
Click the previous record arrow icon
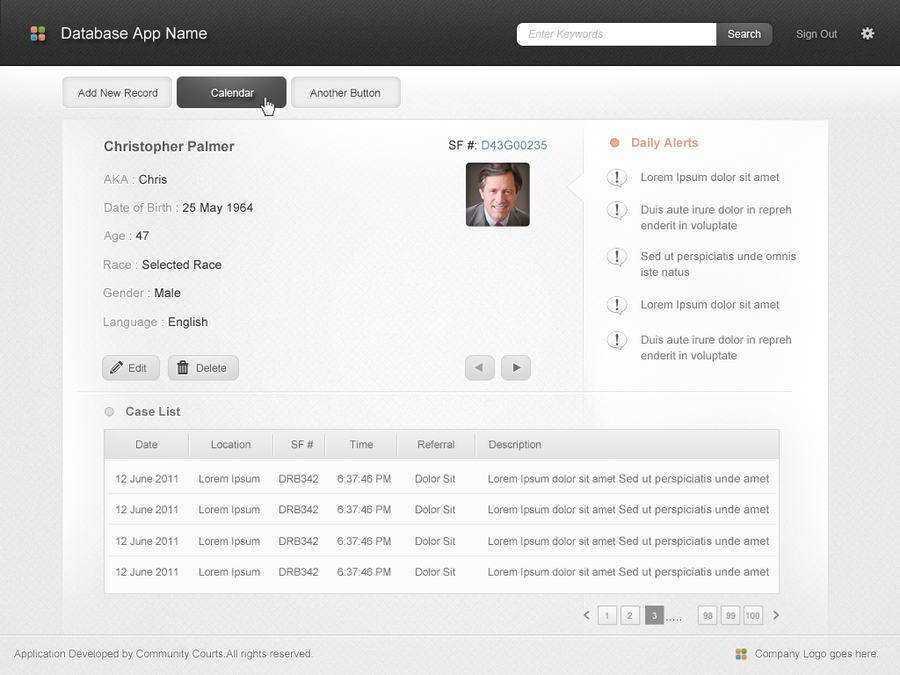tap(479, 367)
